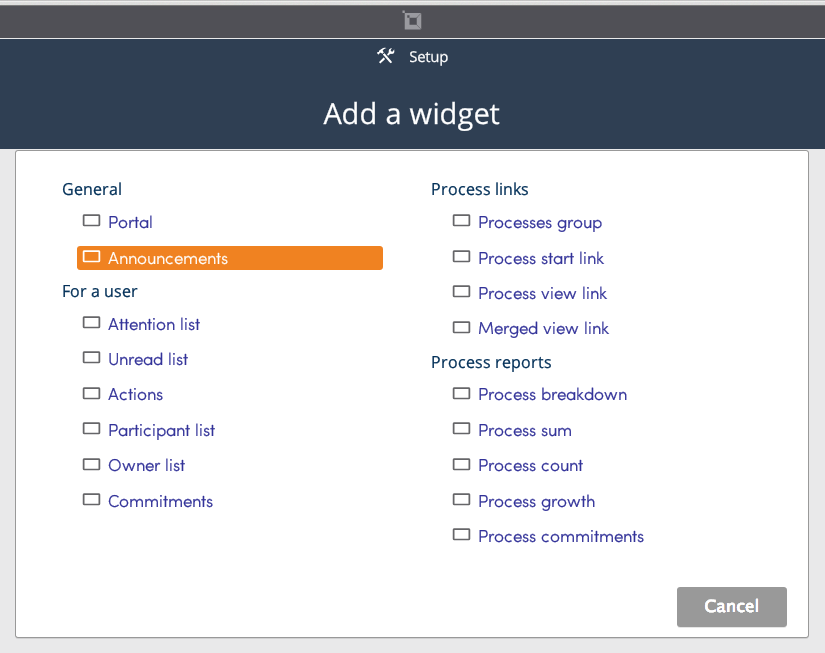Add the Unread list widget

[x=148, y=359]
